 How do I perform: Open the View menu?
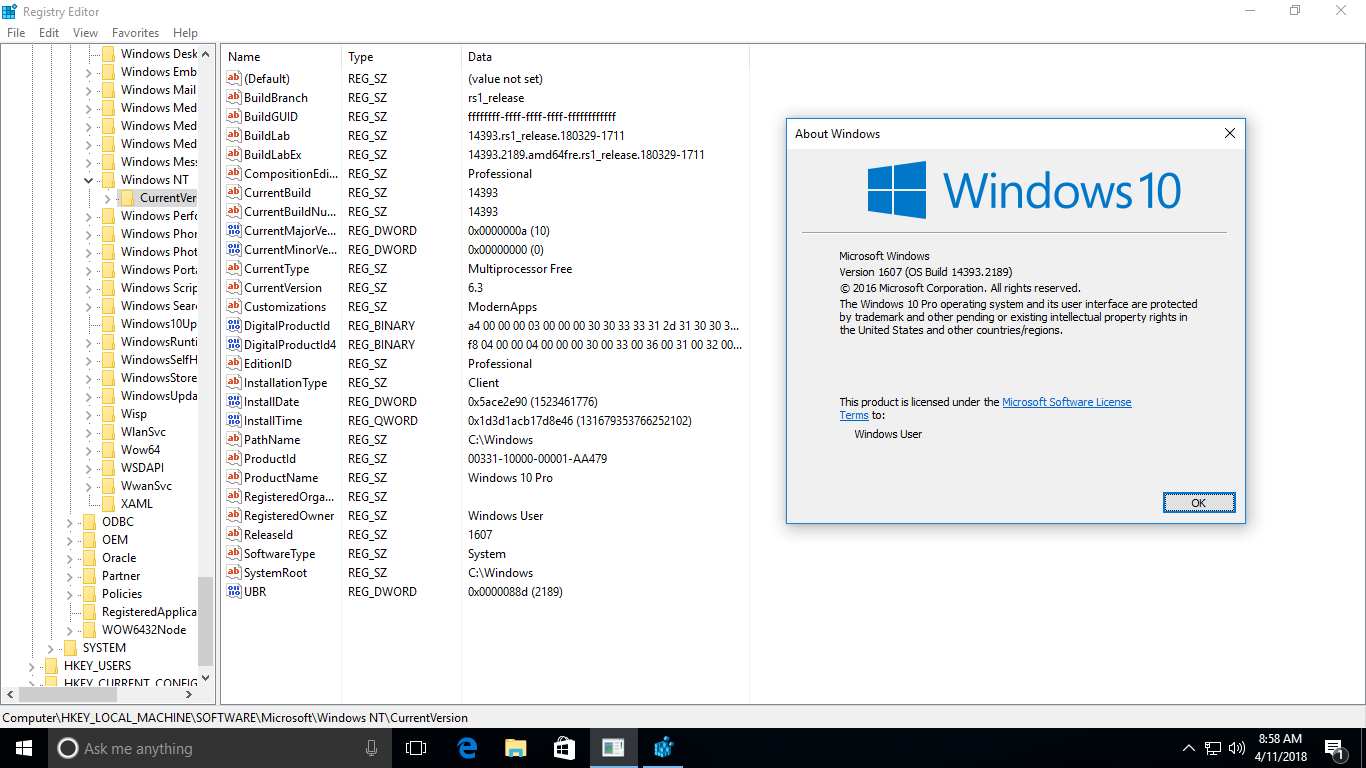click(x=85, y=33)
